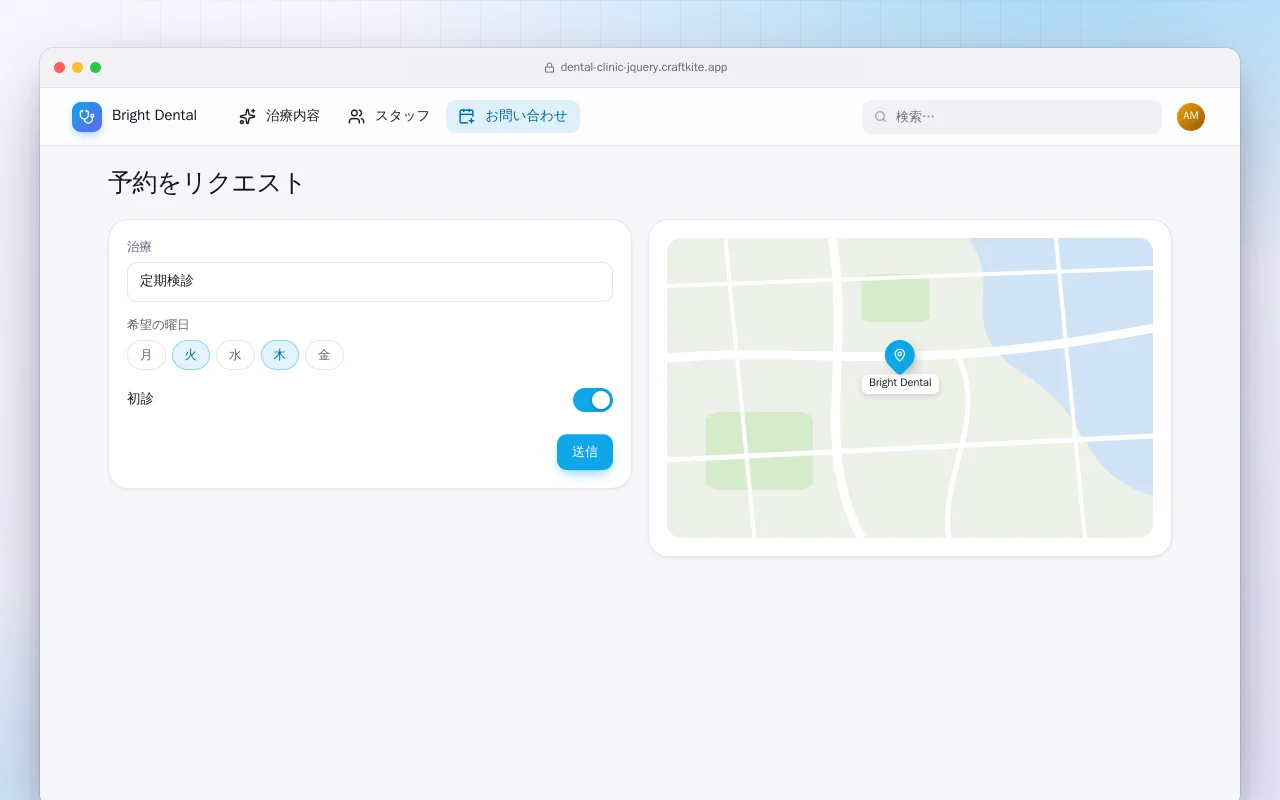Click the magnifier icon in the search box
This screenshot has width=1280, height=800.
coord(881,117)
